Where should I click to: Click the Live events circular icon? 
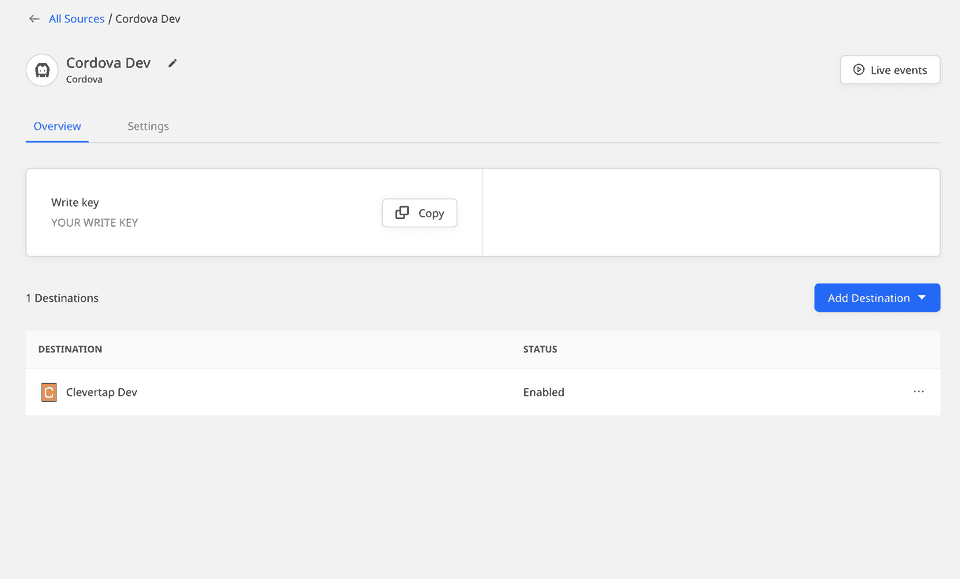click(858, 69)
